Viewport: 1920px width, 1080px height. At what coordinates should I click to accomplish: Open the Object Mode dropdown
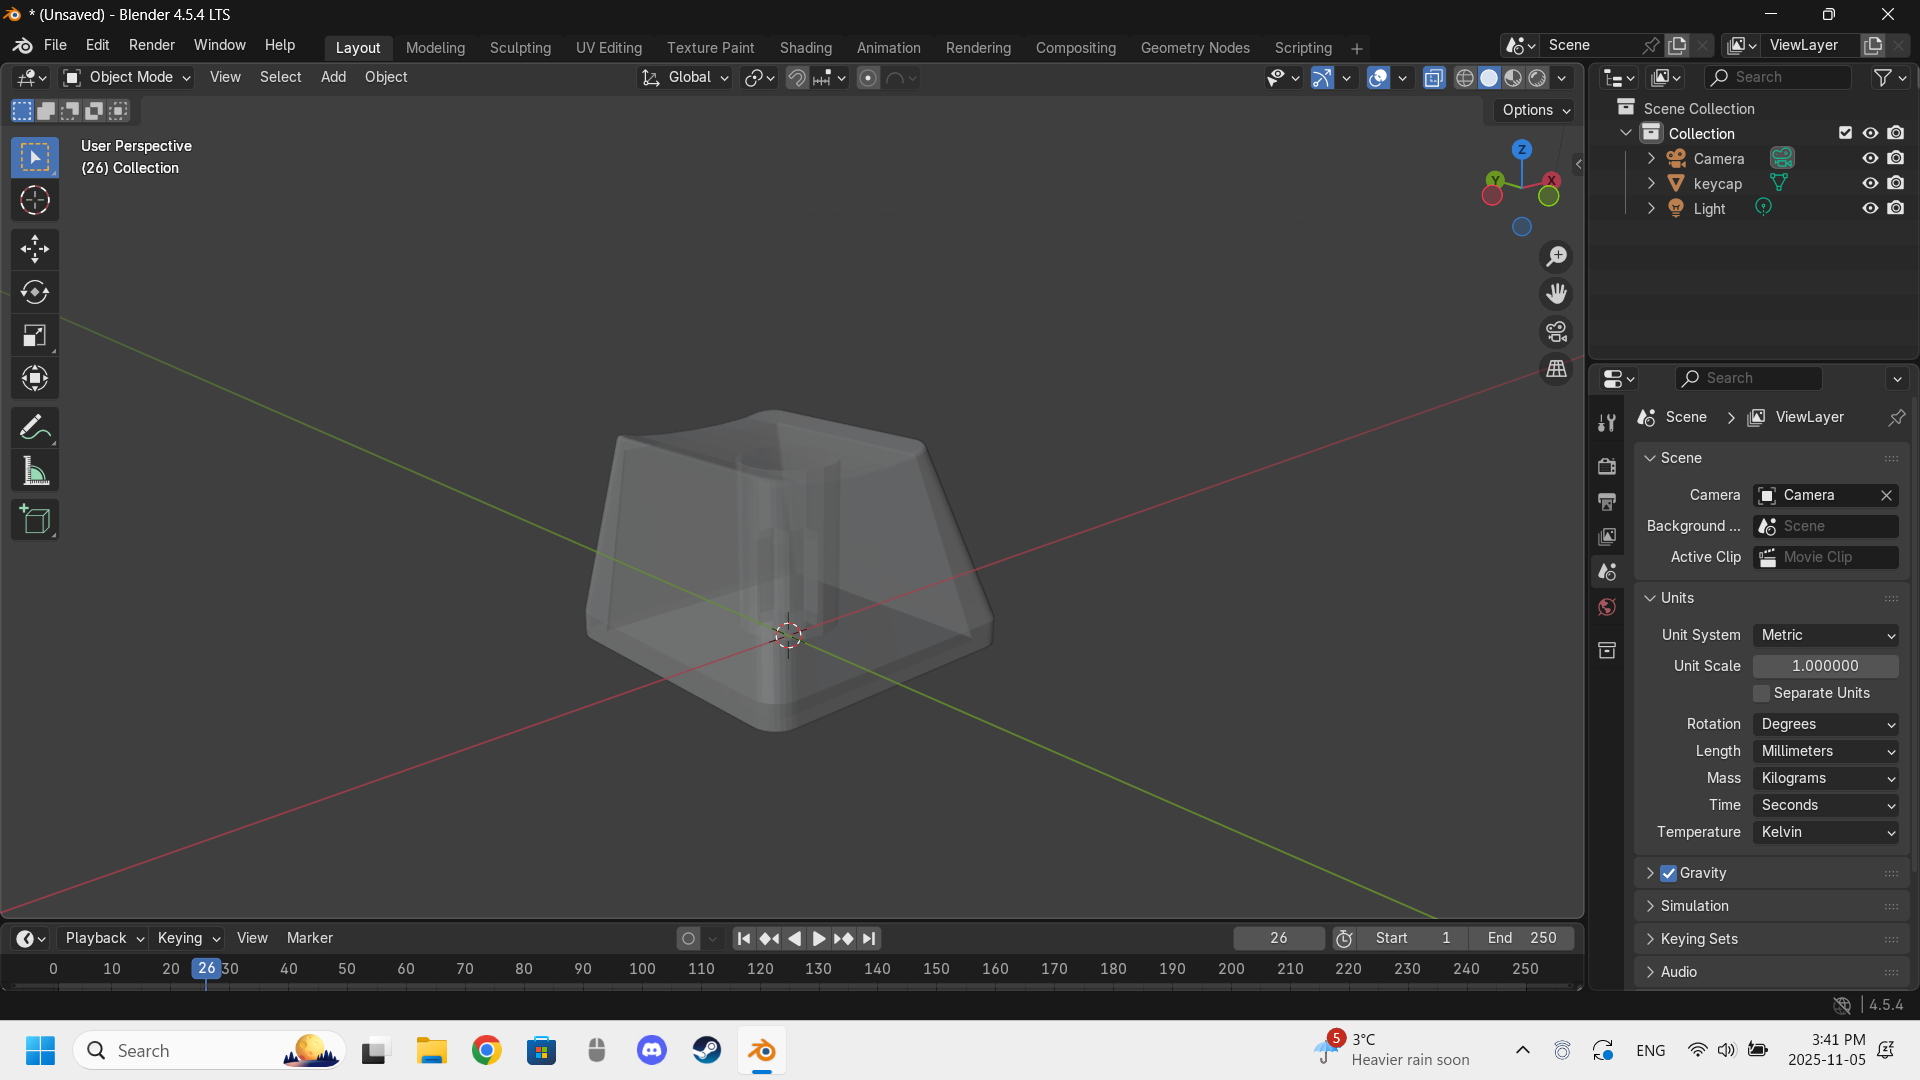click(x=126, y=77)
